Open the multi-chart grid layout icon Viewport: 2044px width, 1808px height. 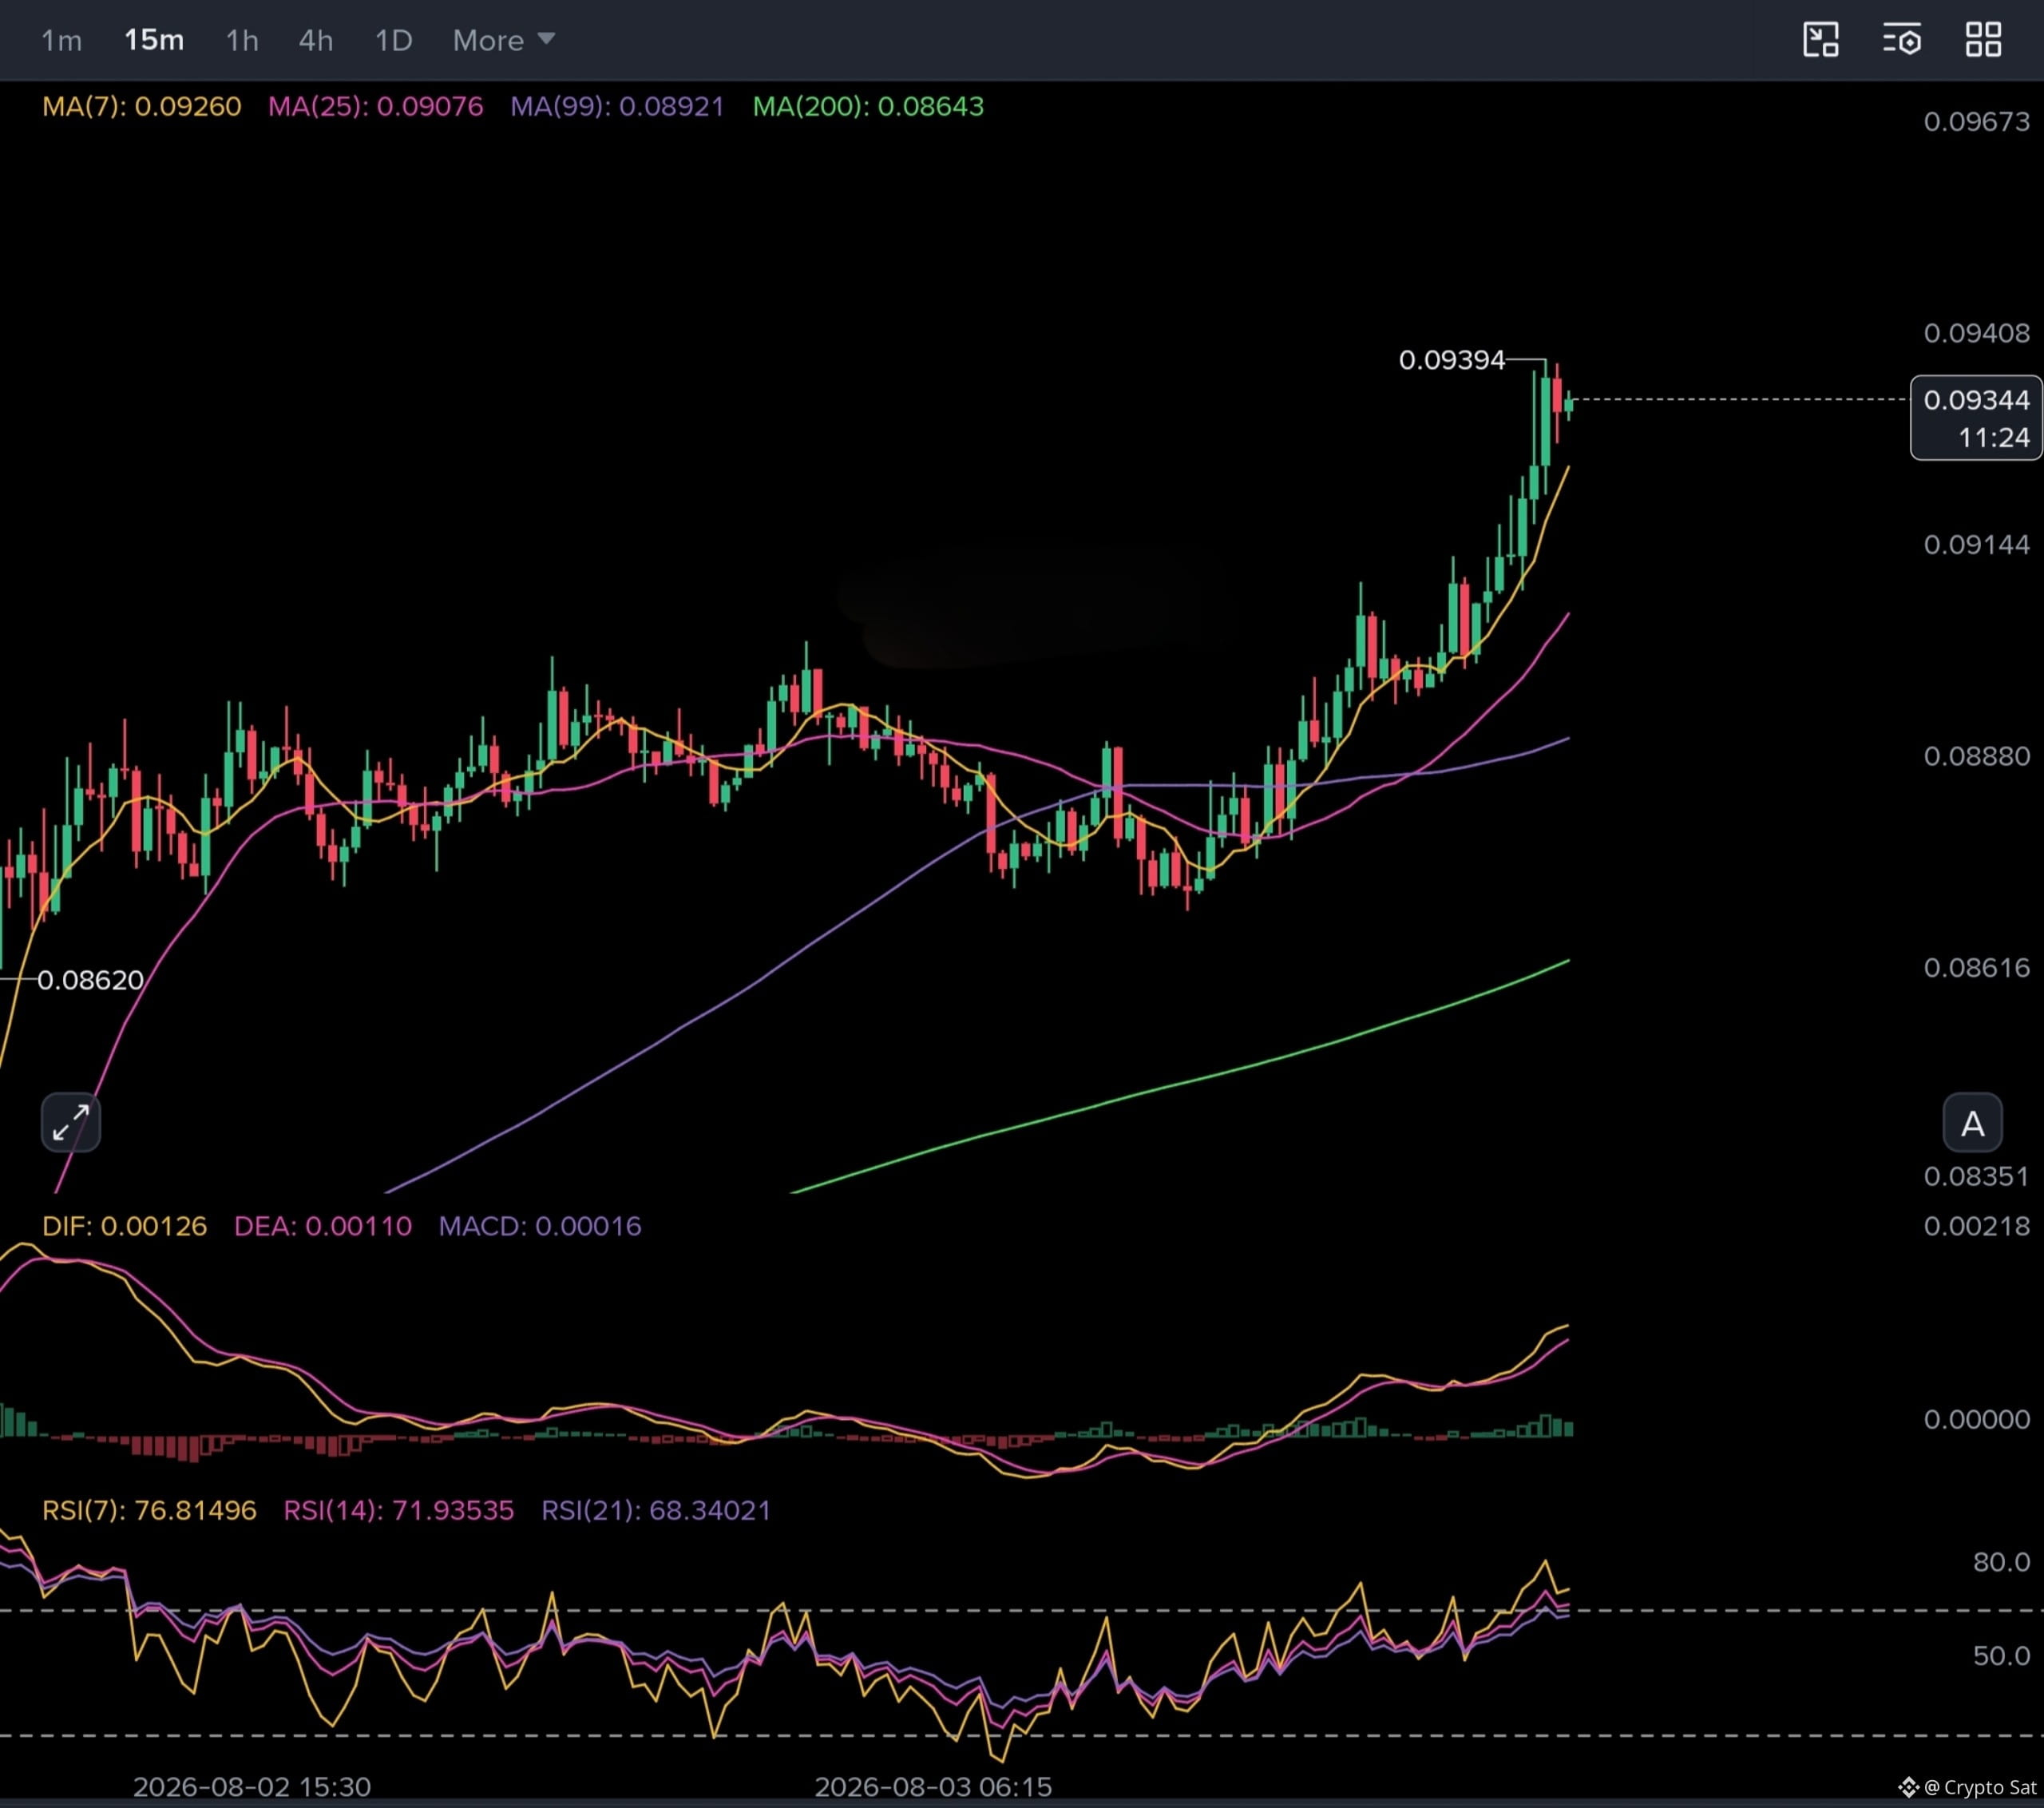[1983, 40]
